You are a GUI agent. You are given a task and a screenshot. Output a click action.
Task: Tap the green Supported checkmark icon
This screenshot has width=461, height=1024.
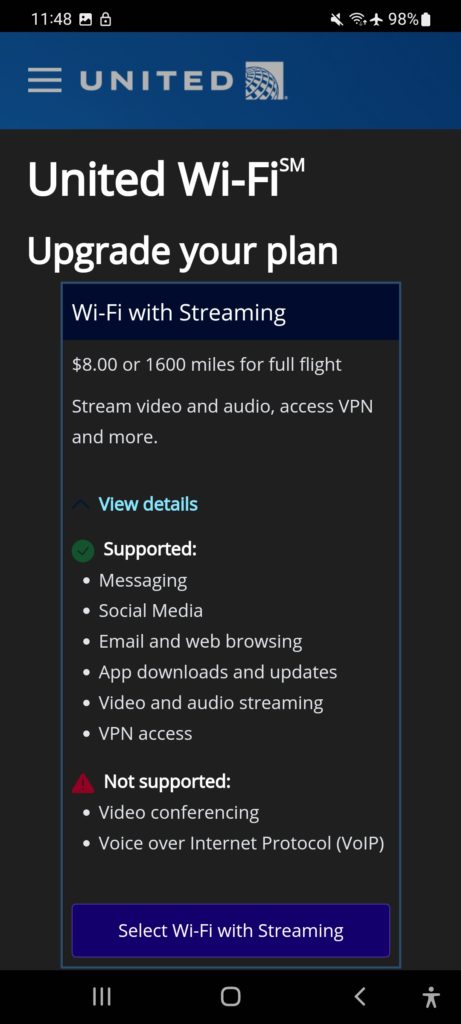click(x=83, y=550)
